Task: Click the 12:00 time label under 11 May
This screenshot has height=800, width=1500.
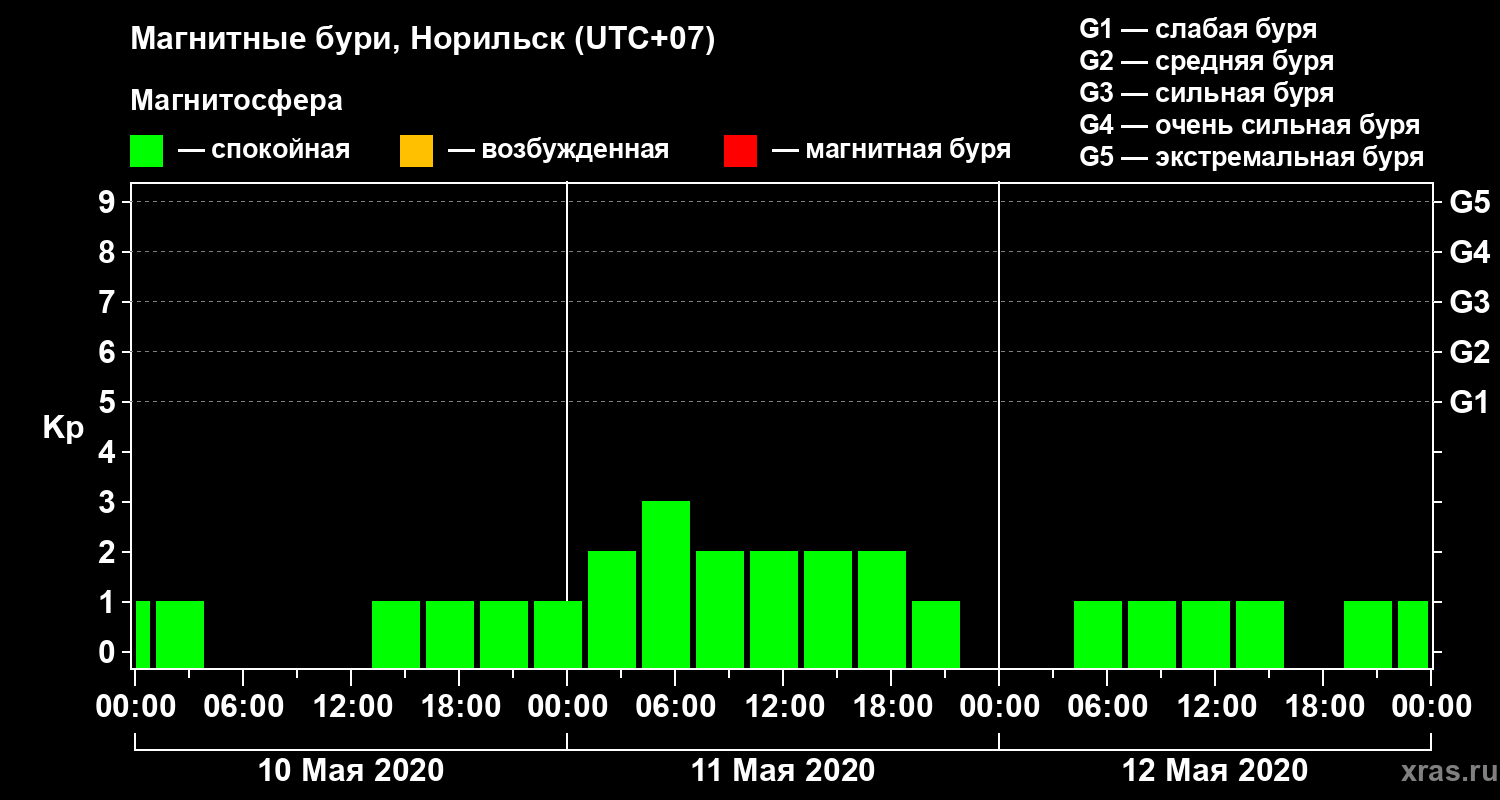Action: (783, 707)
